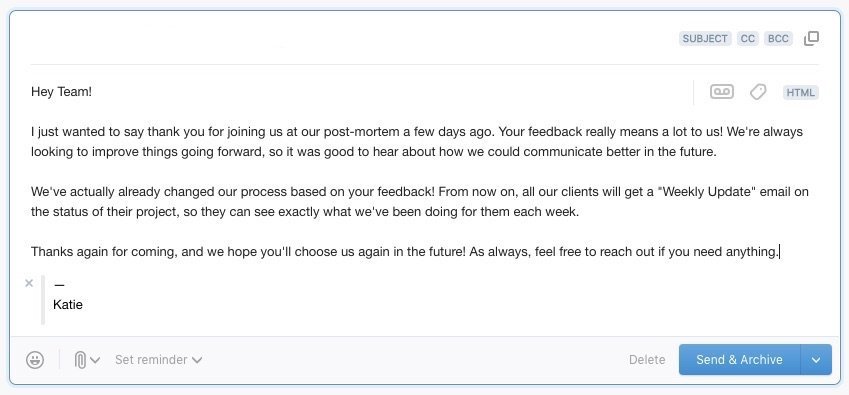The image size is (849, 395).
Task: Place cursor in 'Hey Team!' line
Action: point(61,92)
